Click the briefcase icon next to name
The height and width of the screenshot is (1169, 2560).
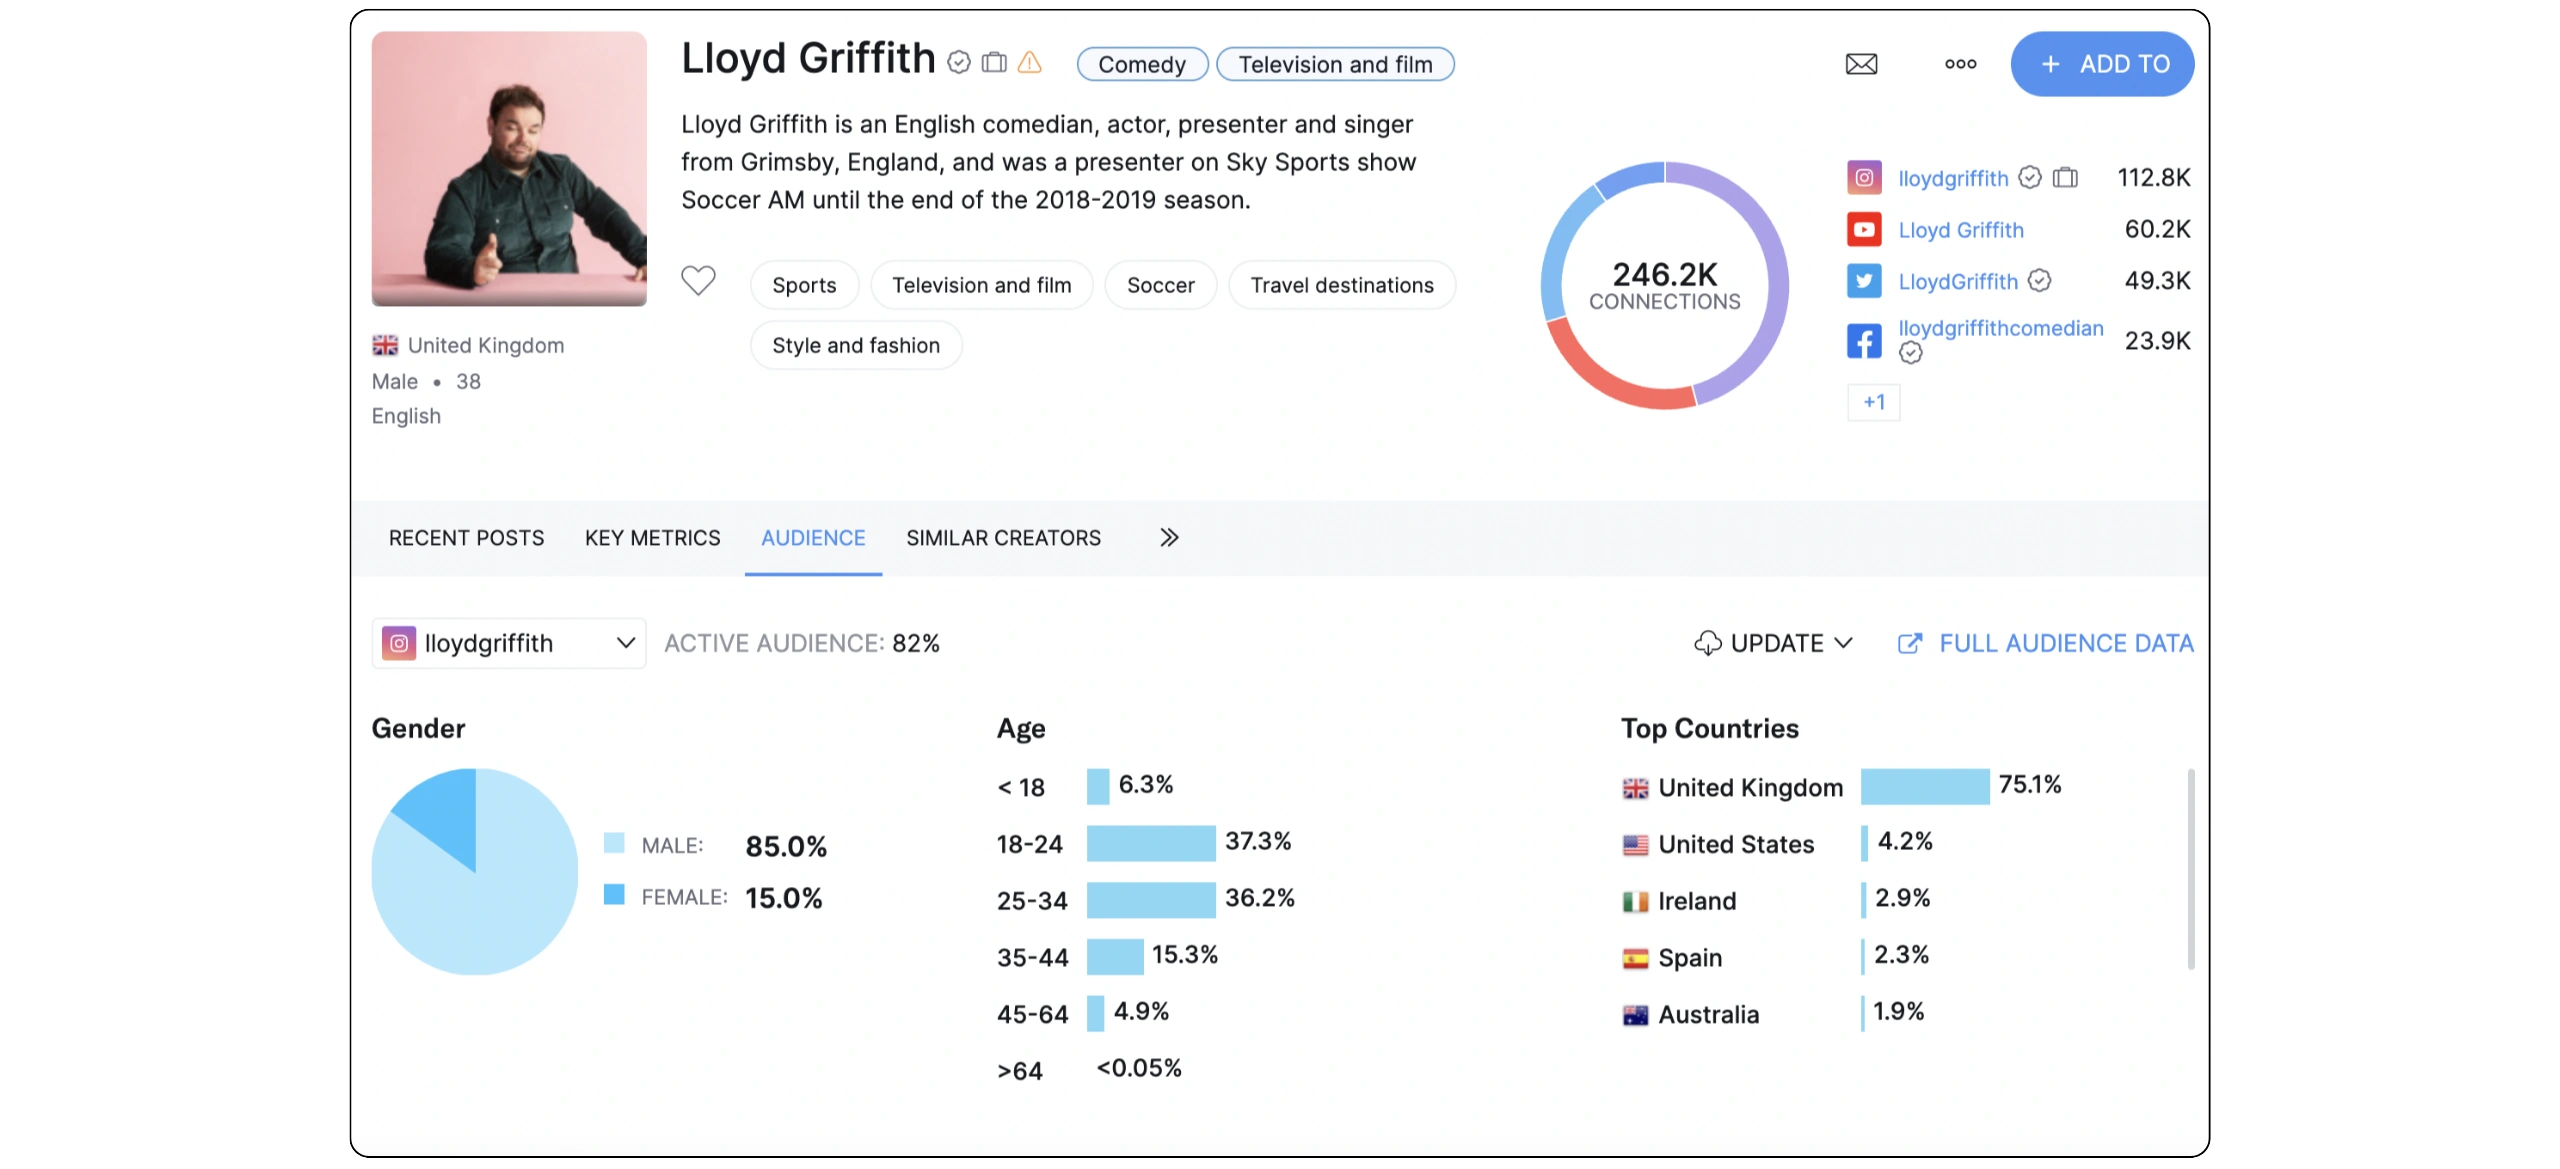coord(994,63)
